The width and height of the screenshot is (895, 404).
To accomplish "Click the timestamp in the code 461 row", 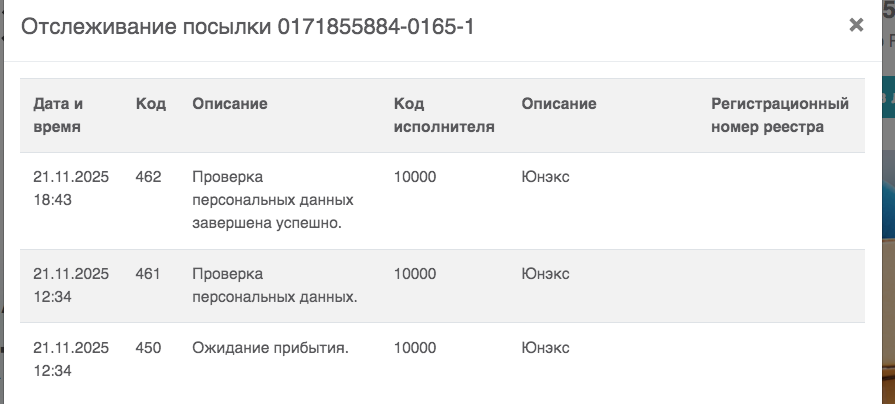I will click(x=70, y=285).
